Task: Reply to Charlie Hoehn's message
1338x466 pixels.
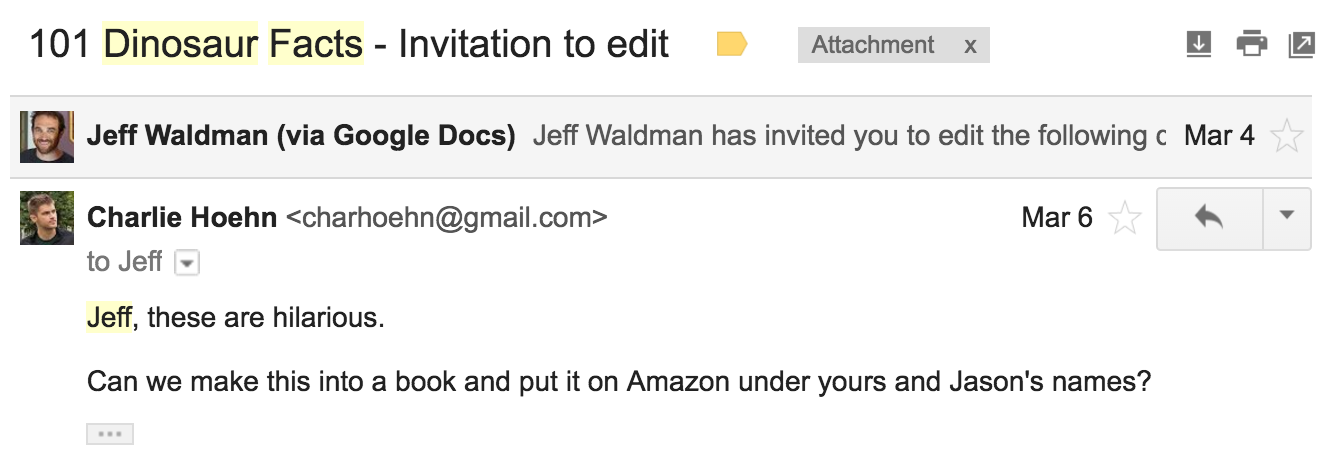Action: 1209,216
